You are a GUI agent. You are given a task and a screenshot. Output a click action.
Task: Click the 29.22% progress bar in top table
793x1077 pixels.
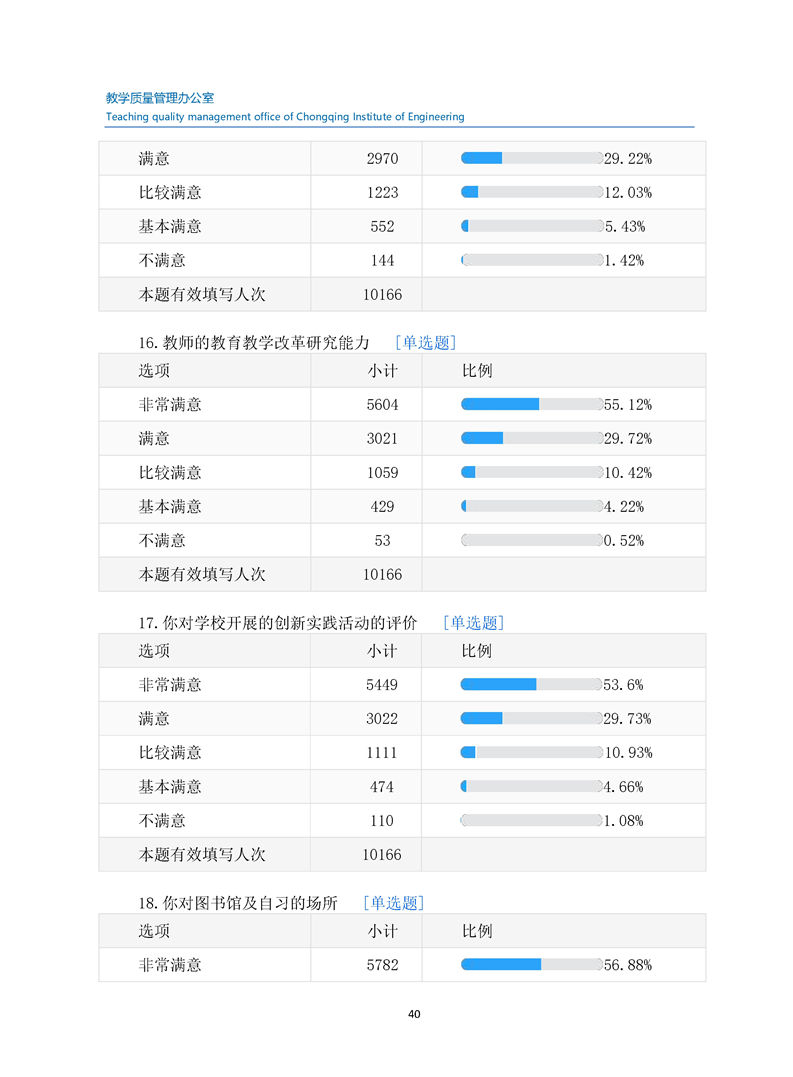click(x=531, y=158)
